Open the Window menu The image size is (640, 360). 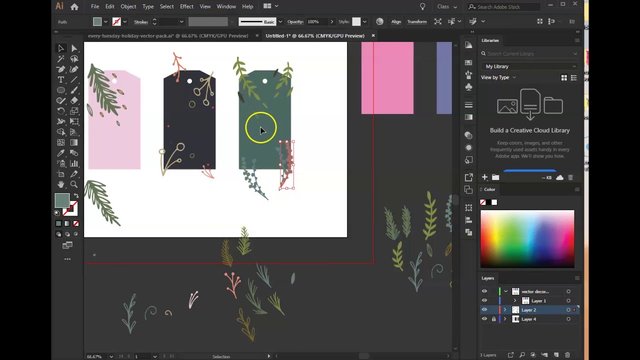tap(226, 7)
